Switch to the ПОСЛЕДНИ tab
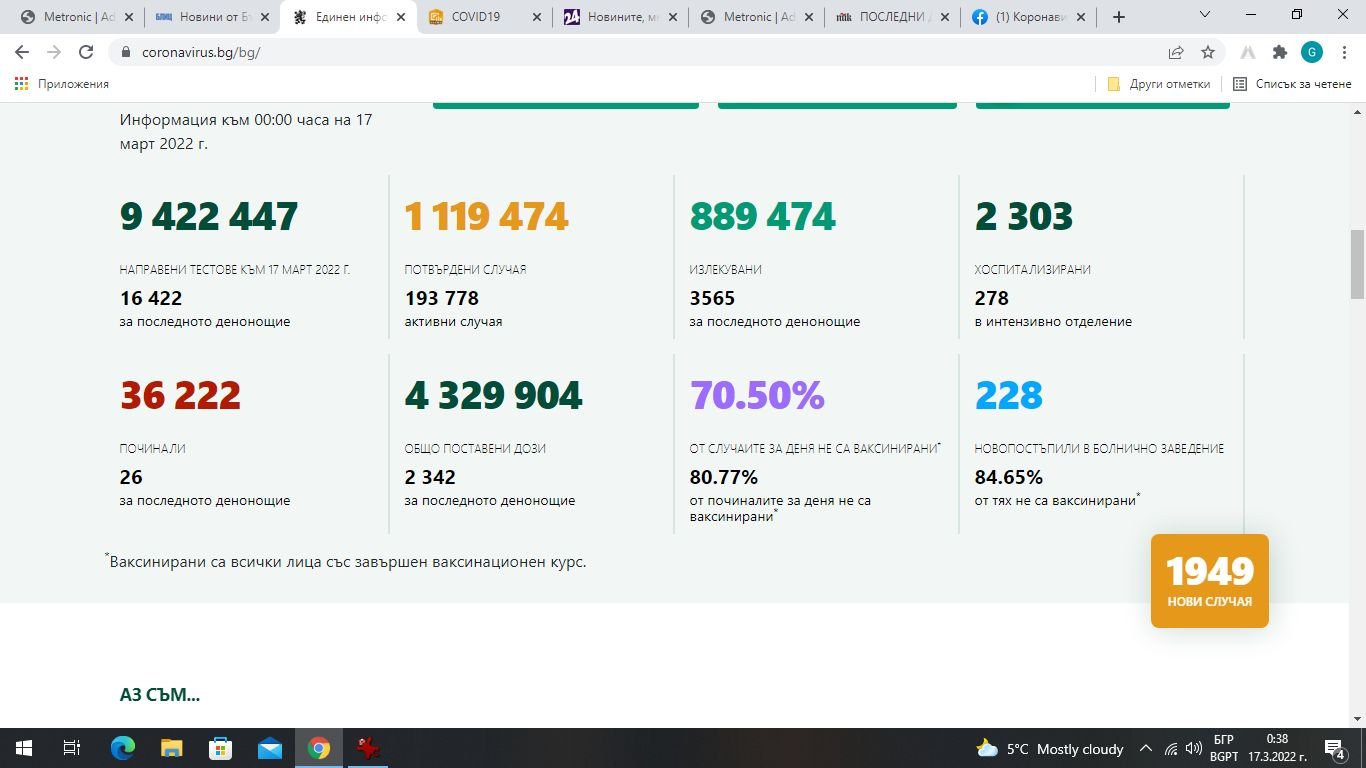1366x768 pixels. click(x=894, y=17)
